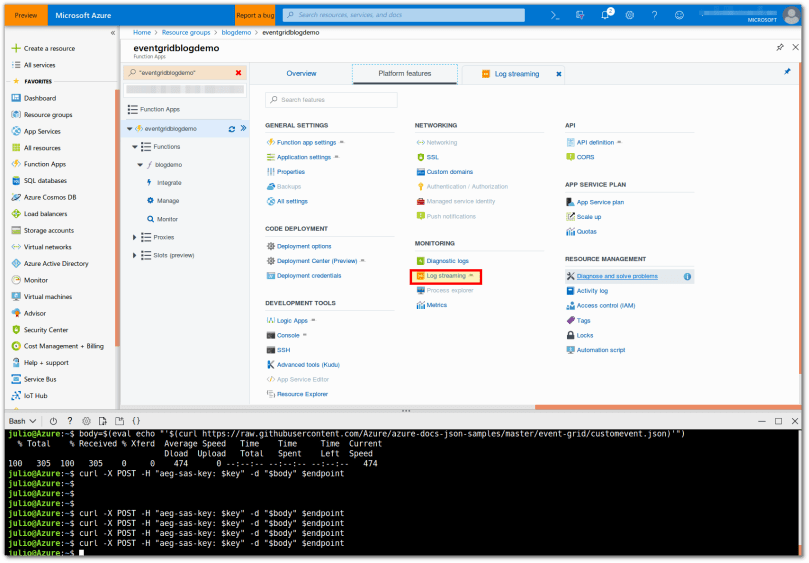Open Azure Cosmos DB in the sidebar

(50, 197)
